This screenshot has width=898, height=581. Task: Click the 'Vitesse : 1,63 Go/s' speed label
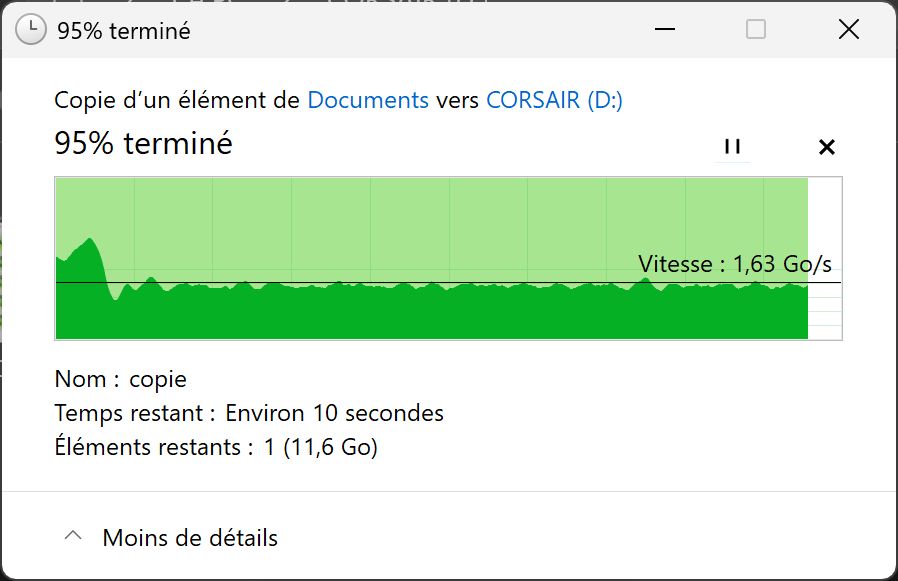(x=735, y=265)
